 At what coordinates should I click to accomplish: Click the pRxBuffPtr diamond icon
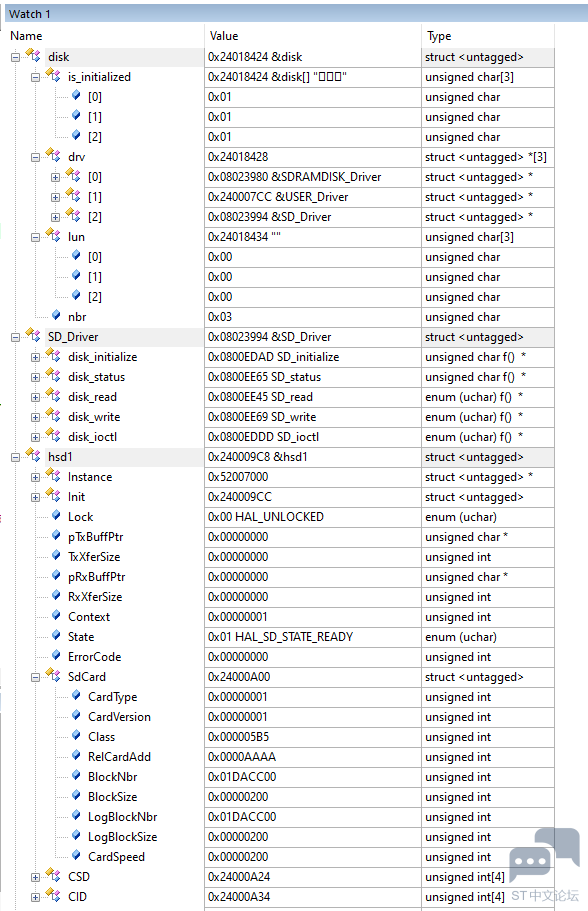coord(56,576)
